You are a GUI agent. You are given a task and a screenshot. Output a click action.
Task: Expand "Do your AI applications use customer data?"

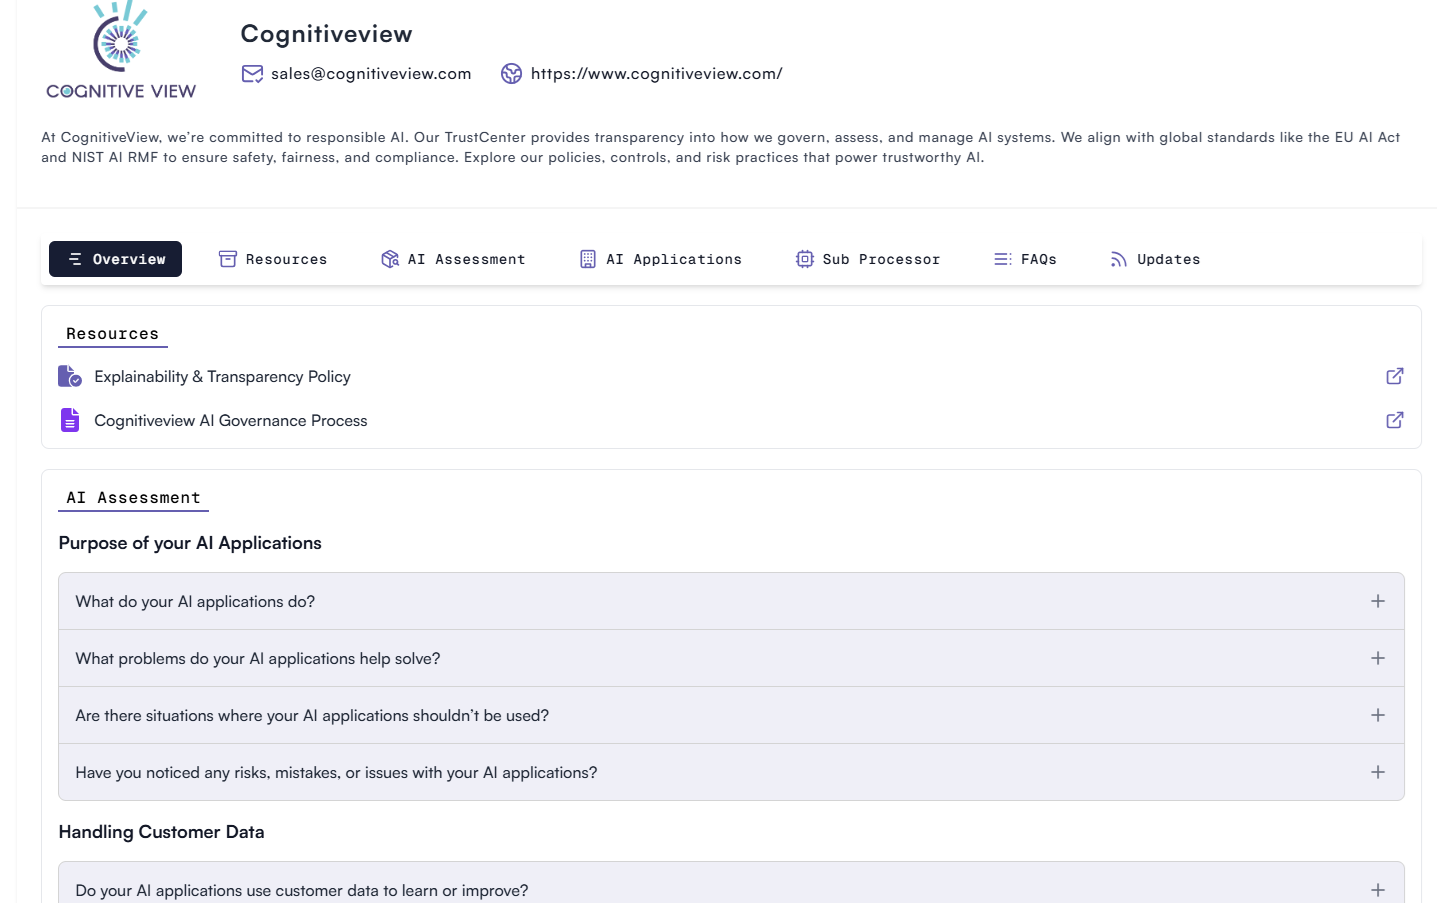pyautogui.click(x=1378, y=889)
